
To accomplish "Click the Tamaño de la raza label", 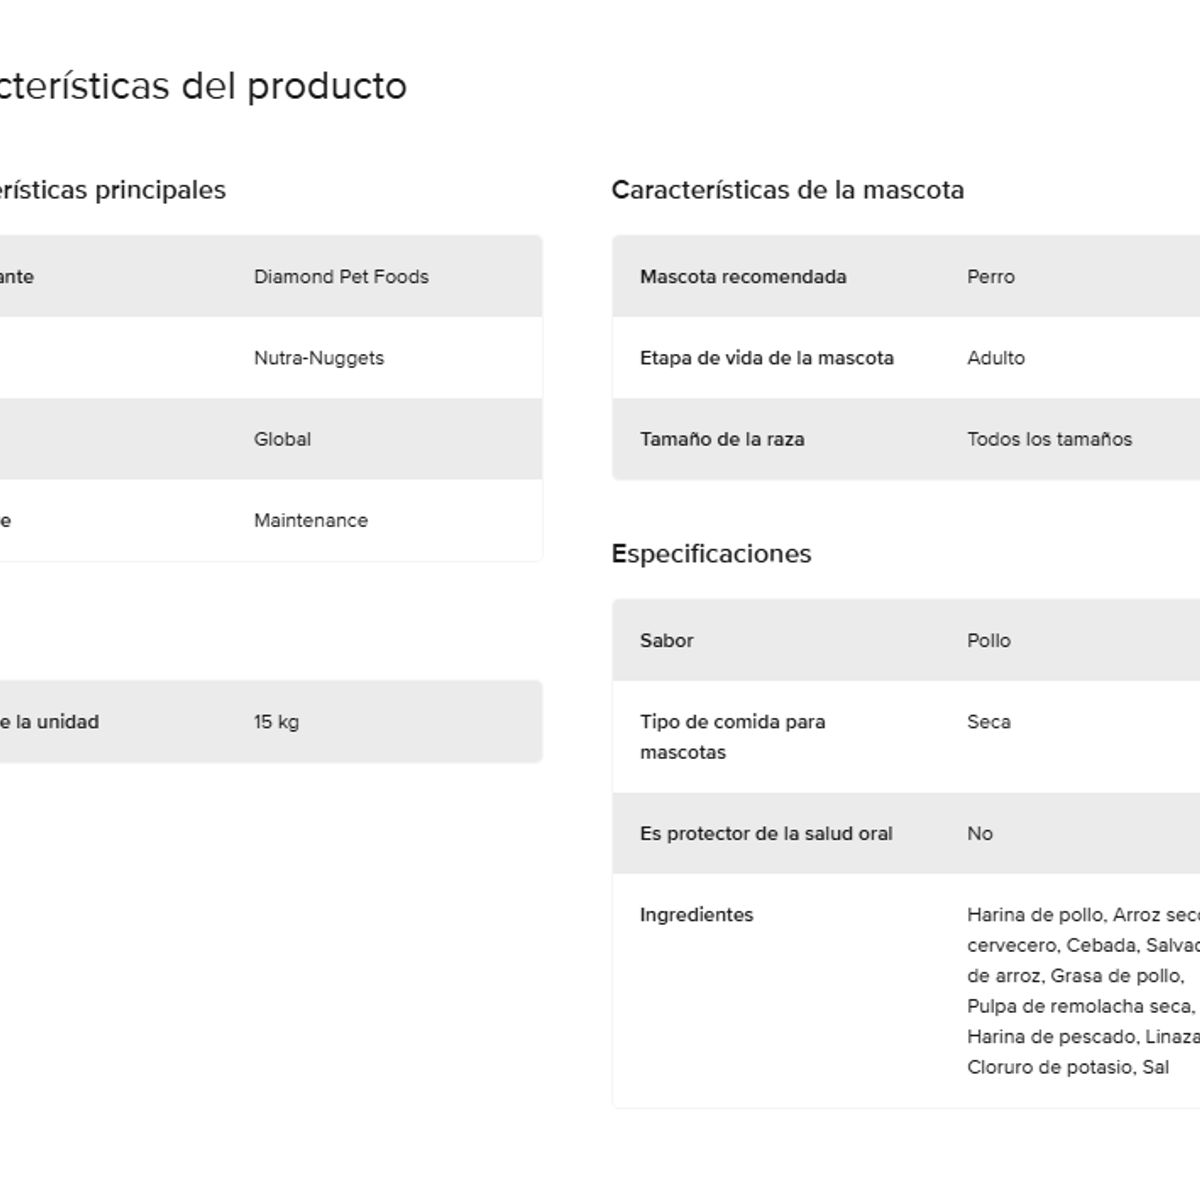I will click(721, 439).
